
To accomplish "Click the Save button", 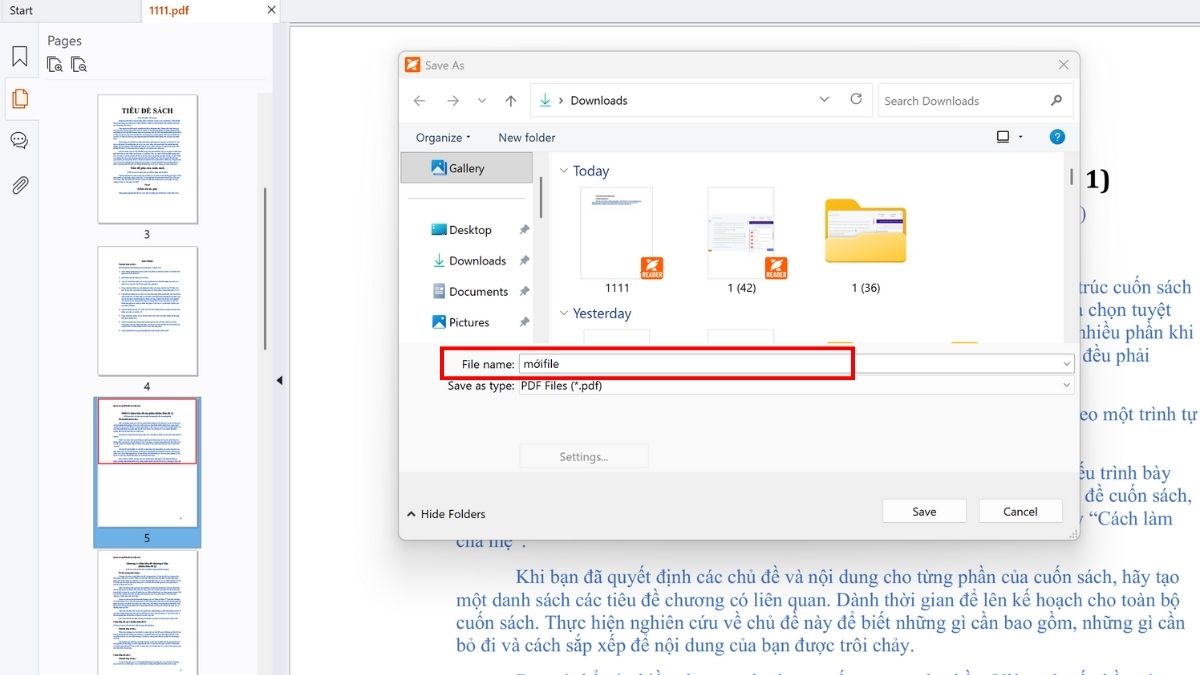I will [x=923, y=511].
